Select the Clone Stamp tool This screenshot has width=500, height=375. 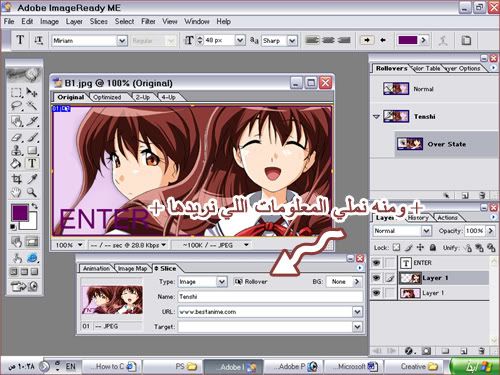point(16,151)
